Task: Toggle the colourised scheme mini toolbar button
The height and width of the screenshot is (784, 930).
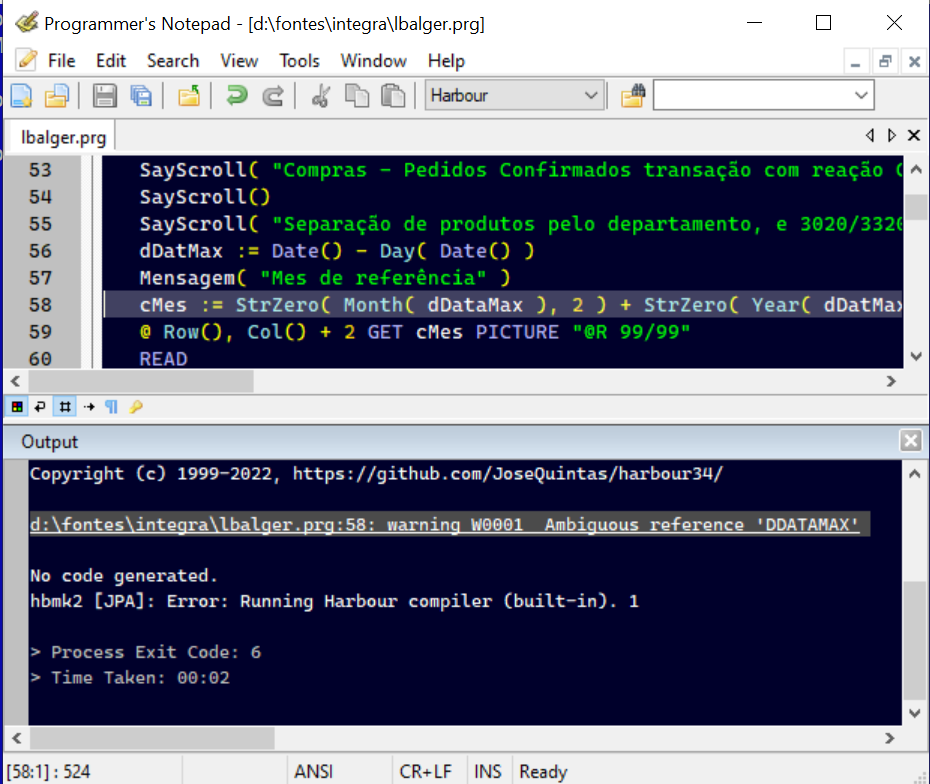Action: (x=17, y=407)
